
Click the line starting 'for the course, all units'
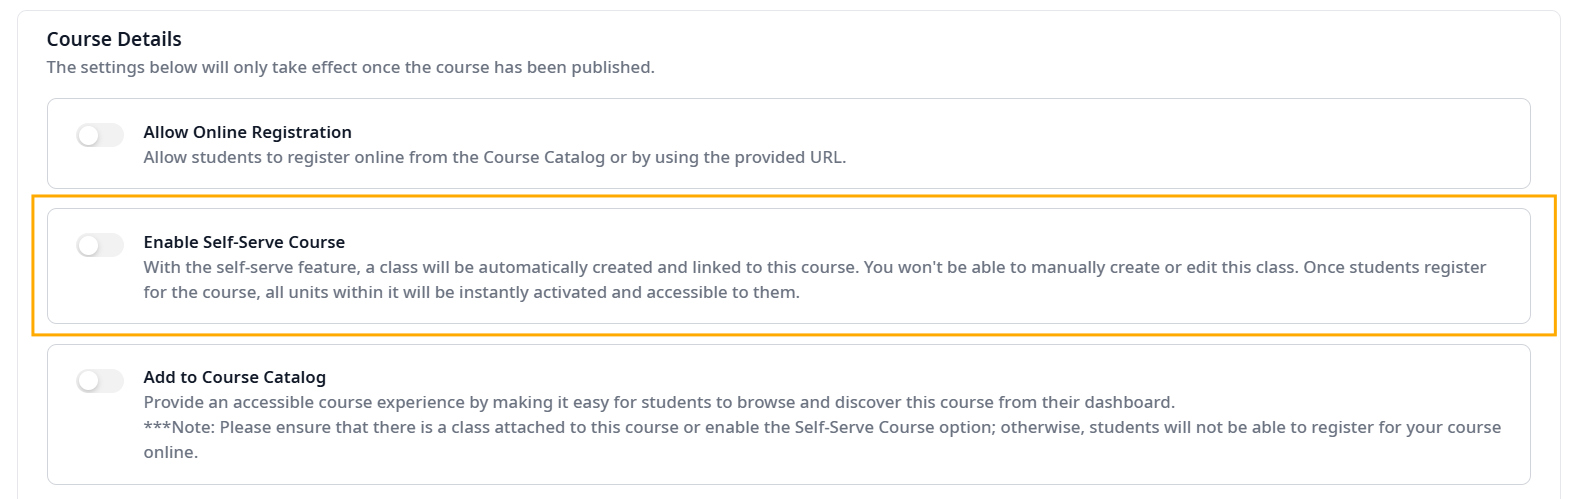coord(471,292)
